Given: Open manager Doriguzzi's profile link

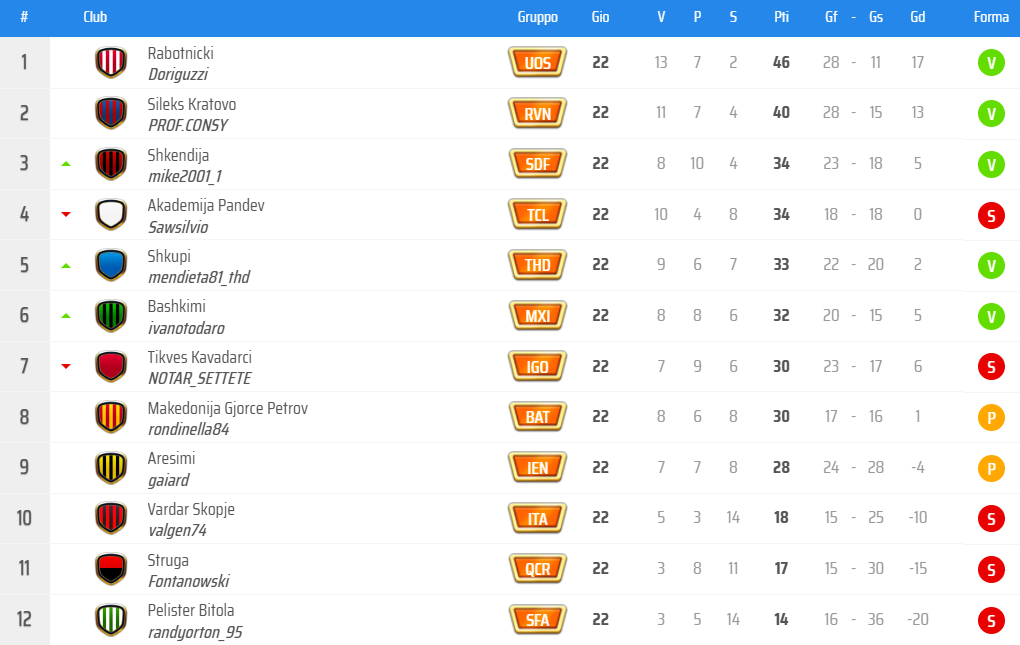Looking at the screenshot, I should click(177, 74).
